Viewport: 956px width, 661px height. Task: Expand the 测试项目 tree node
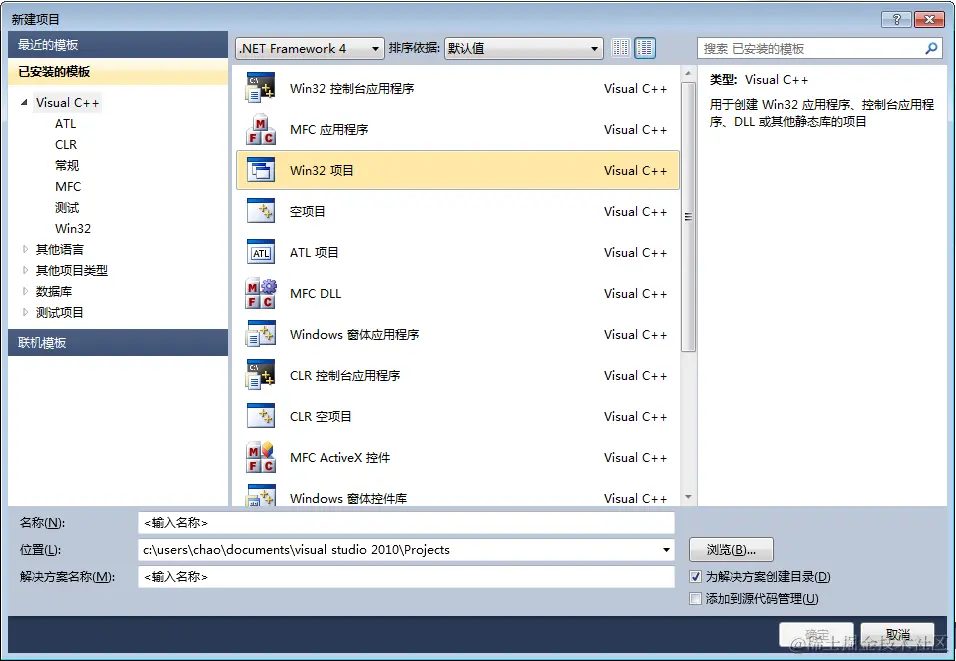pos(25,312)
